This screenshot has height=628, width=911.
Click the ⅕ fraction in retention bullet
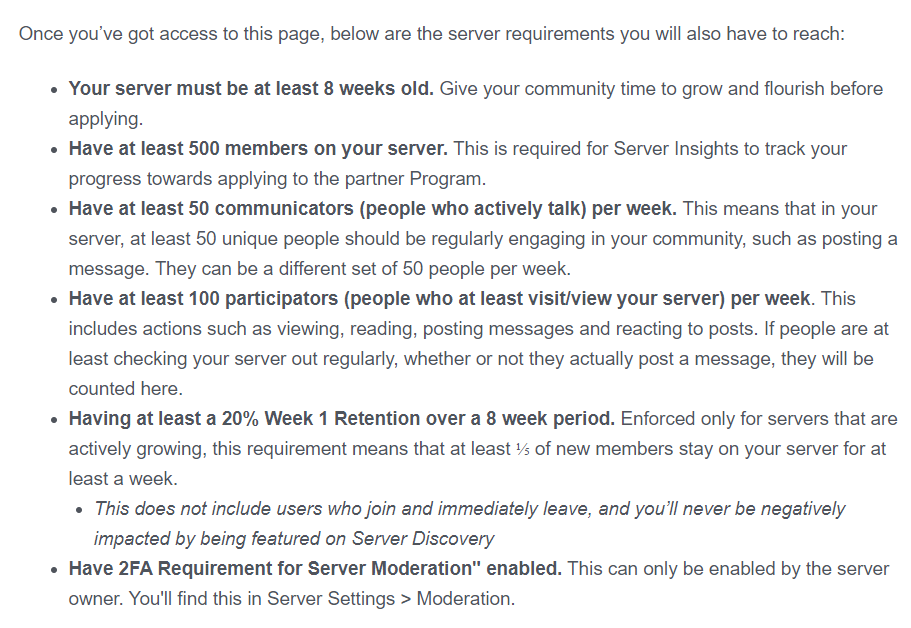(x=522, y=449)
